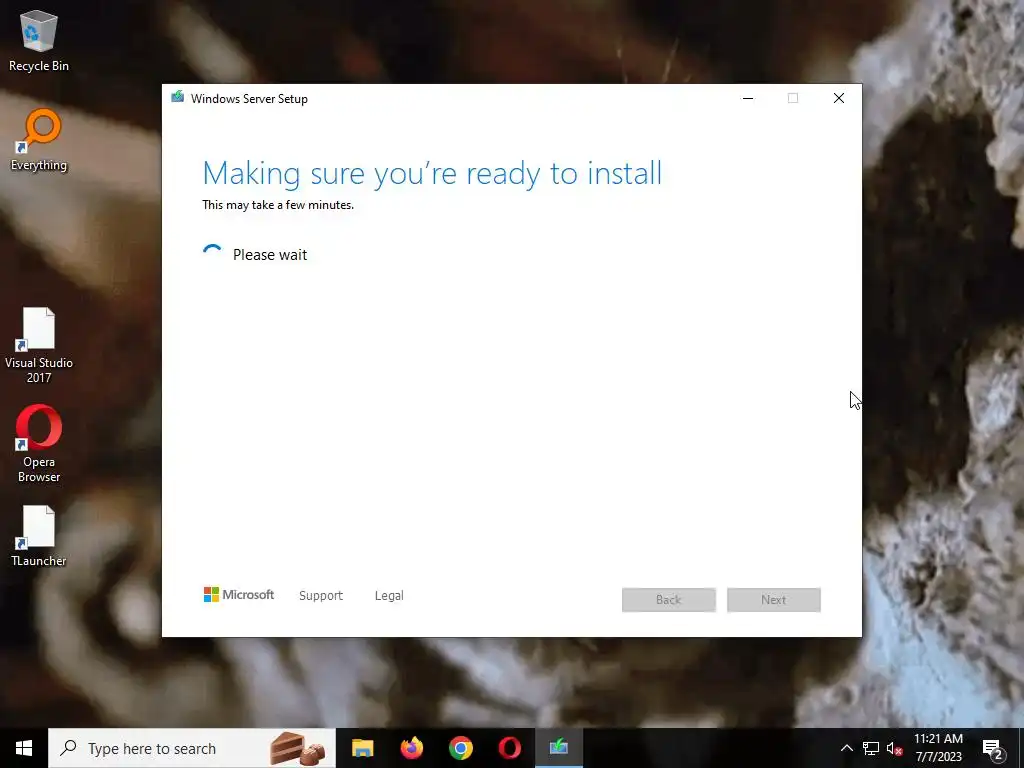Open the Recycle Bin desktop icon
The height and width of the screenshot is (768, 1024).
39,40
